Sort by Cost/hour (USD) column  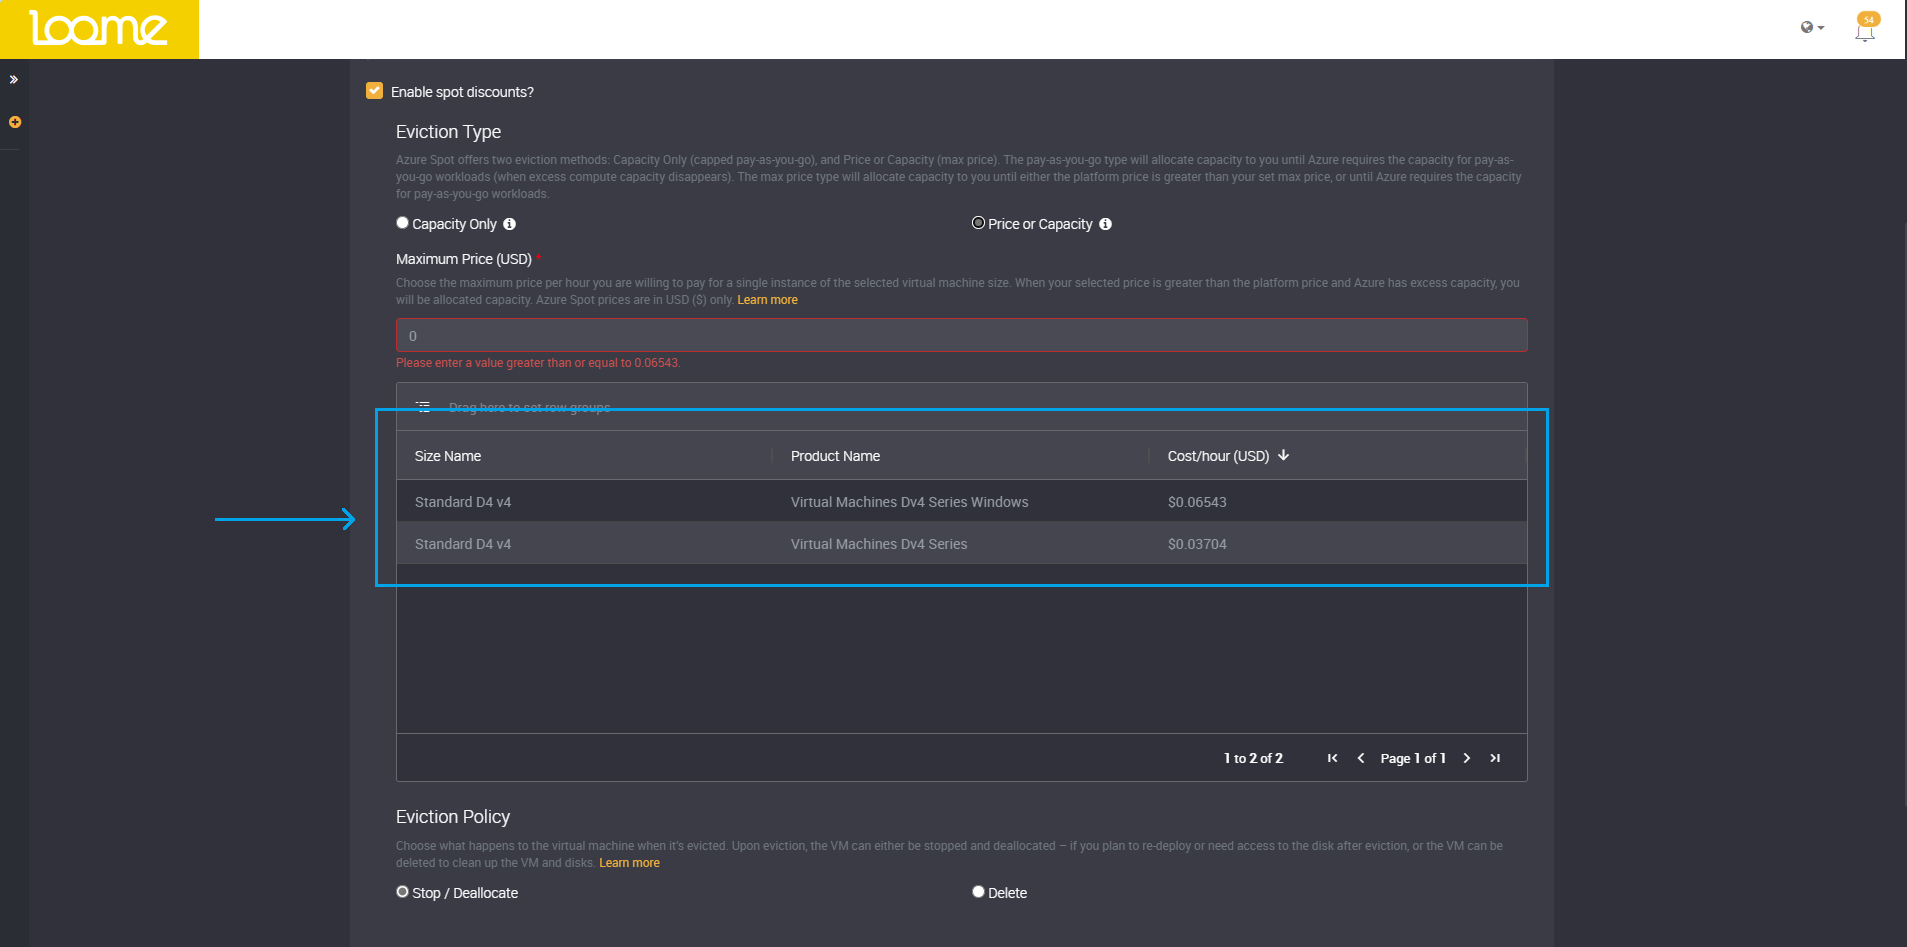click(1218, 456)
